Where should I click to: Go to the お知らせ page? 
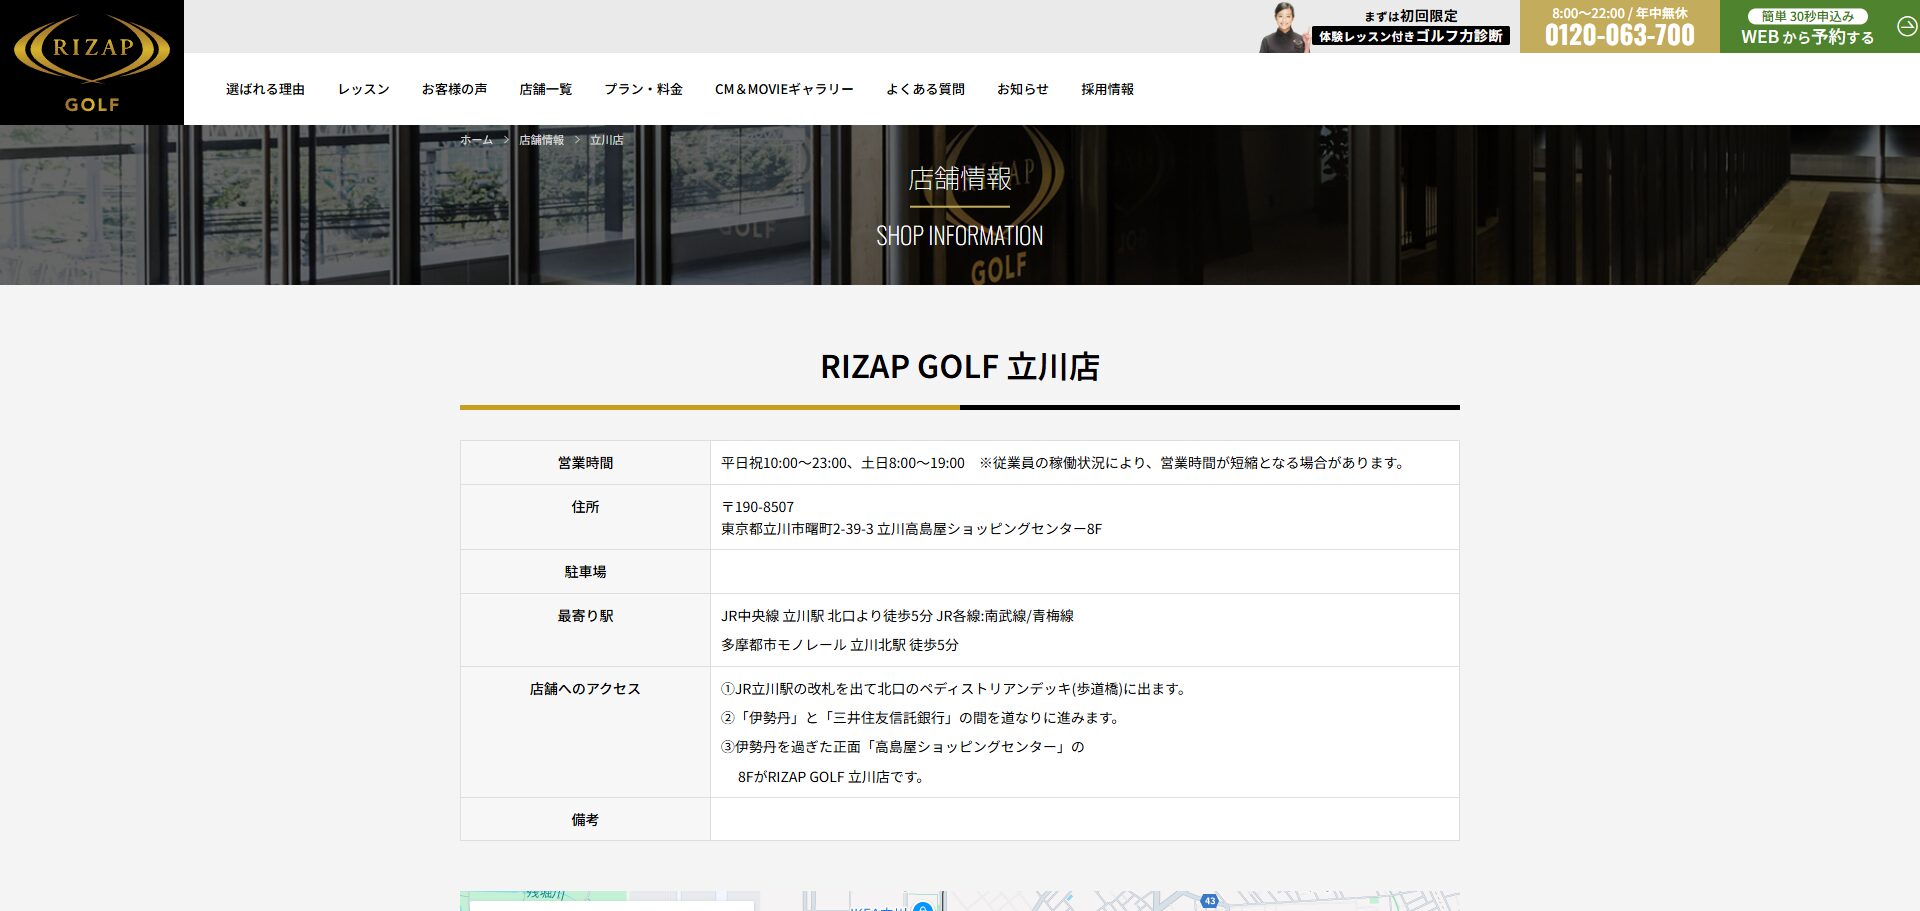(x=1022, y=89)
